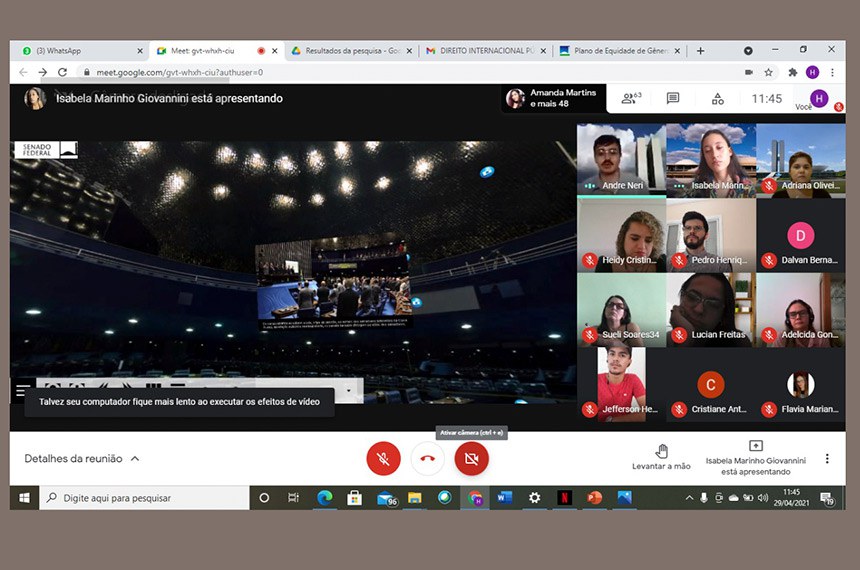Toggle the microphone mute button
This screenshot has width=860, height=570.
point(383,458)
